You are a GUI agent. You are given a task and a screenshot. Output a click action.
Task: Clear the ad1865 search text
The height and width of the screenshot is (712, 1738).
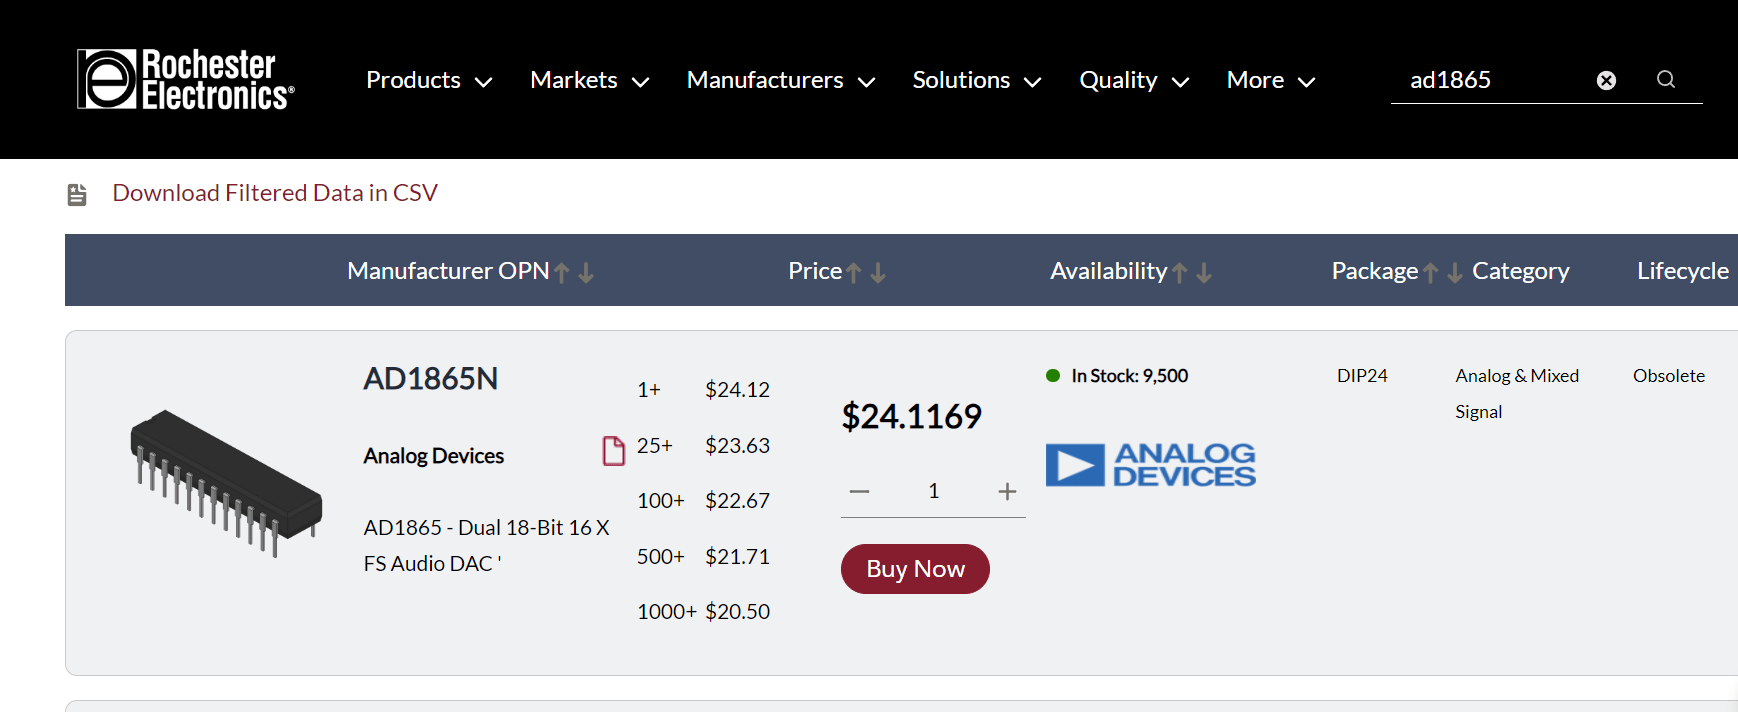pos(1606,80)
